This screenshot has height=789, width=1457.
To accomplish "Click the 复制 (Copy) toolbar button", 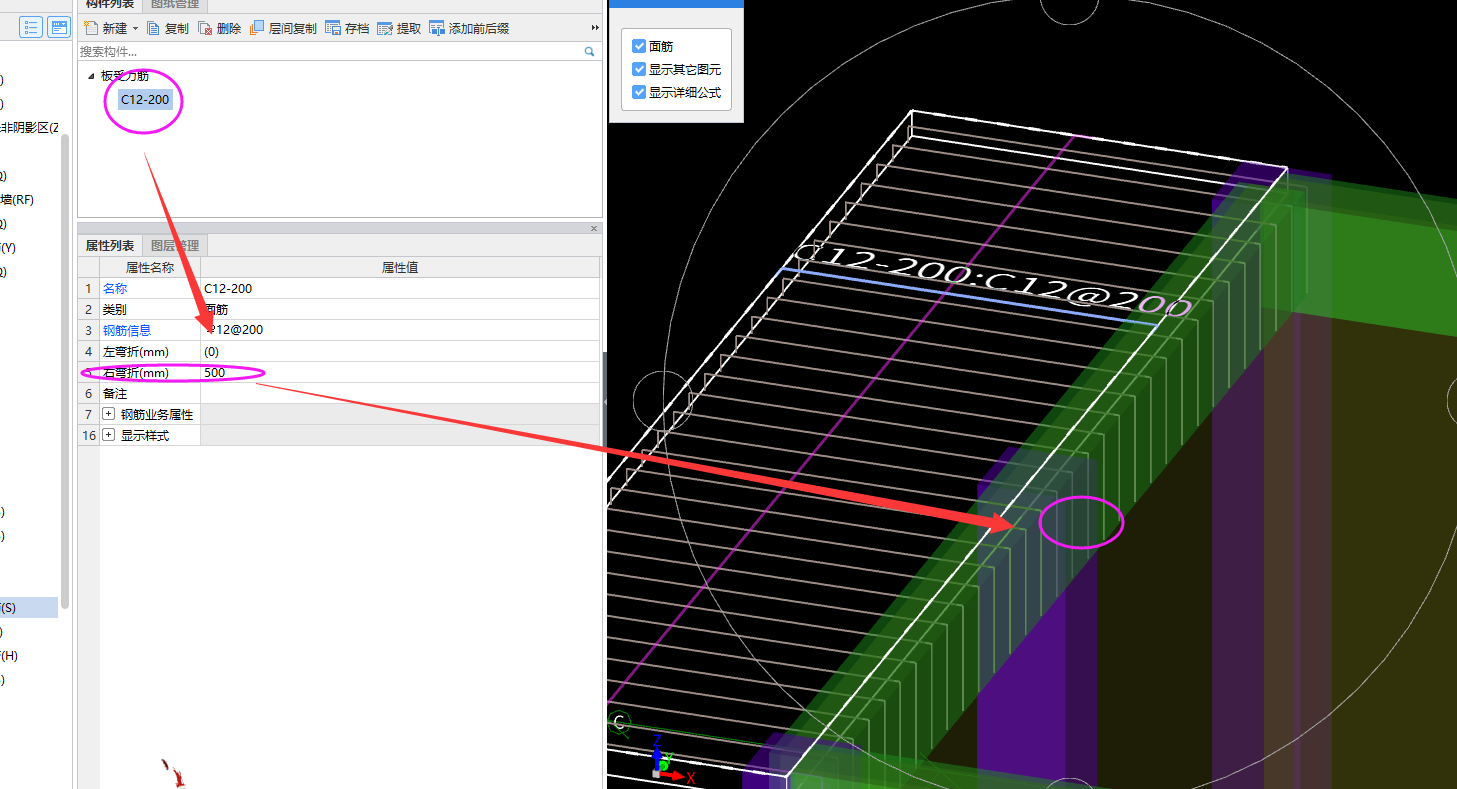I will pyautogui.click(x=167, y=28).
